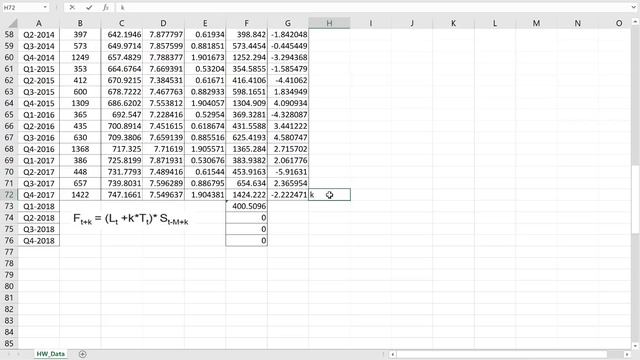640x360 pixels.
Task: Select cell with value 1249
Action: 80,58
